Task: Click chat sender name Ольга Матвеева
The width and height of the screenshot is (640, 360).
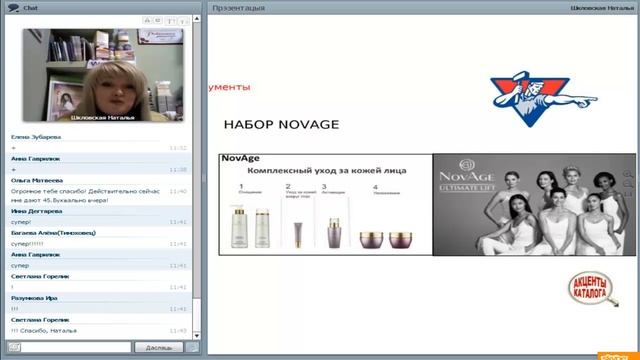Action: coord(37,180)
